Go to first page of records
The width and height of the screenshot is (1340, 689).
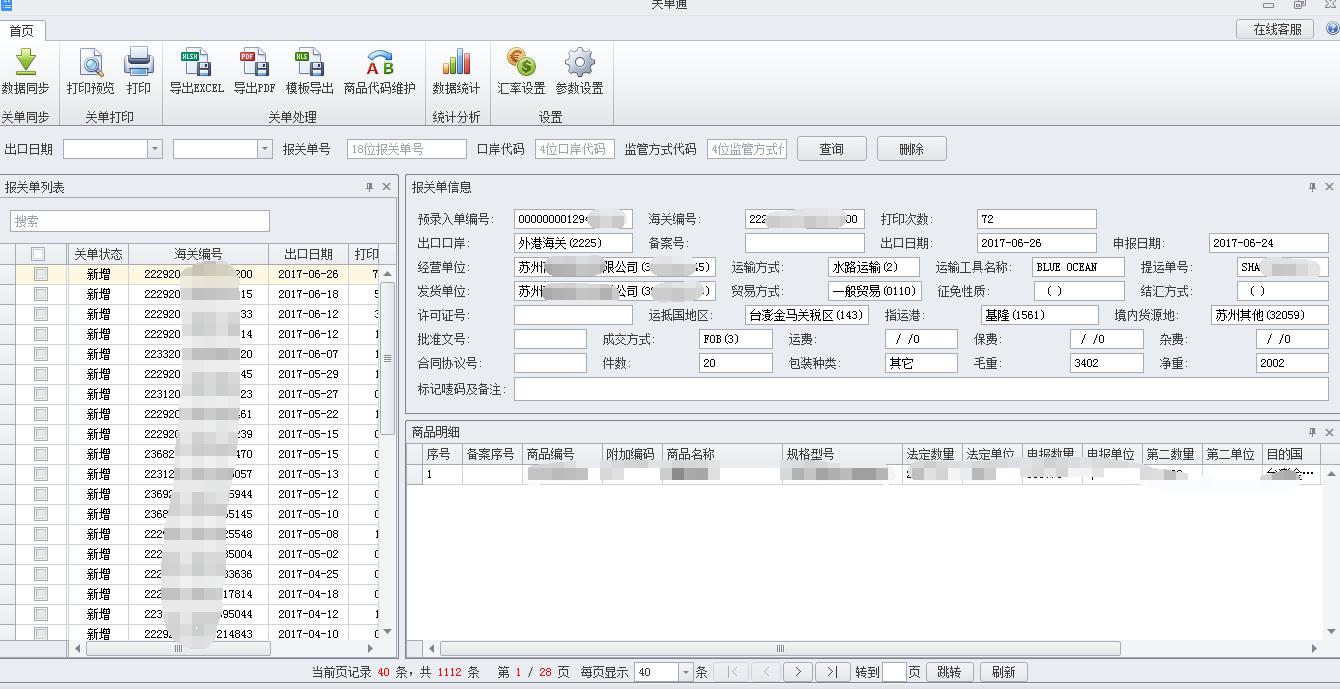click(733, 672)
